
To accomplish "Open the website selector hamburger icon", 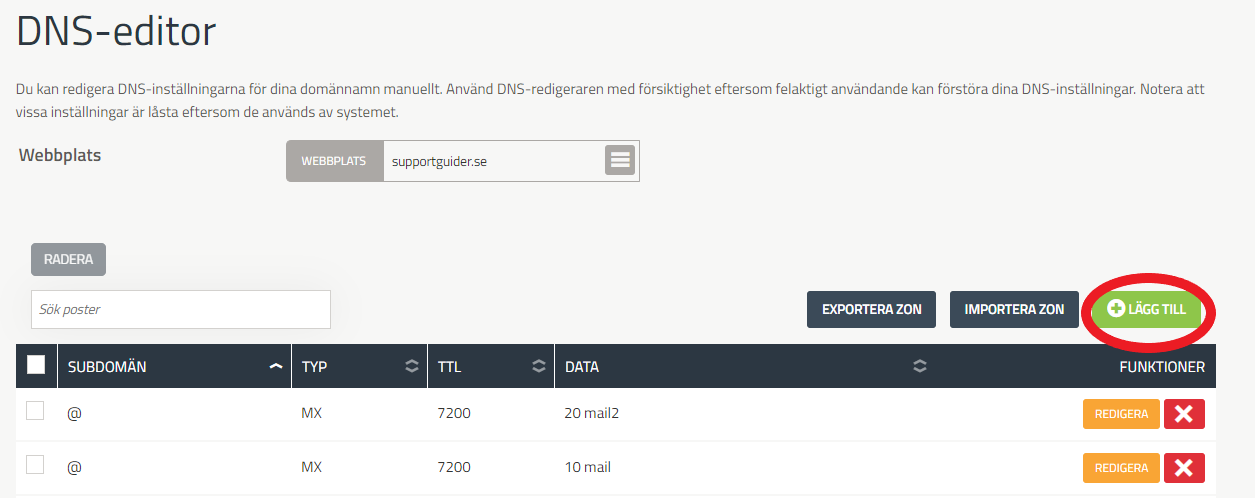I will click(x=620, y=160).
